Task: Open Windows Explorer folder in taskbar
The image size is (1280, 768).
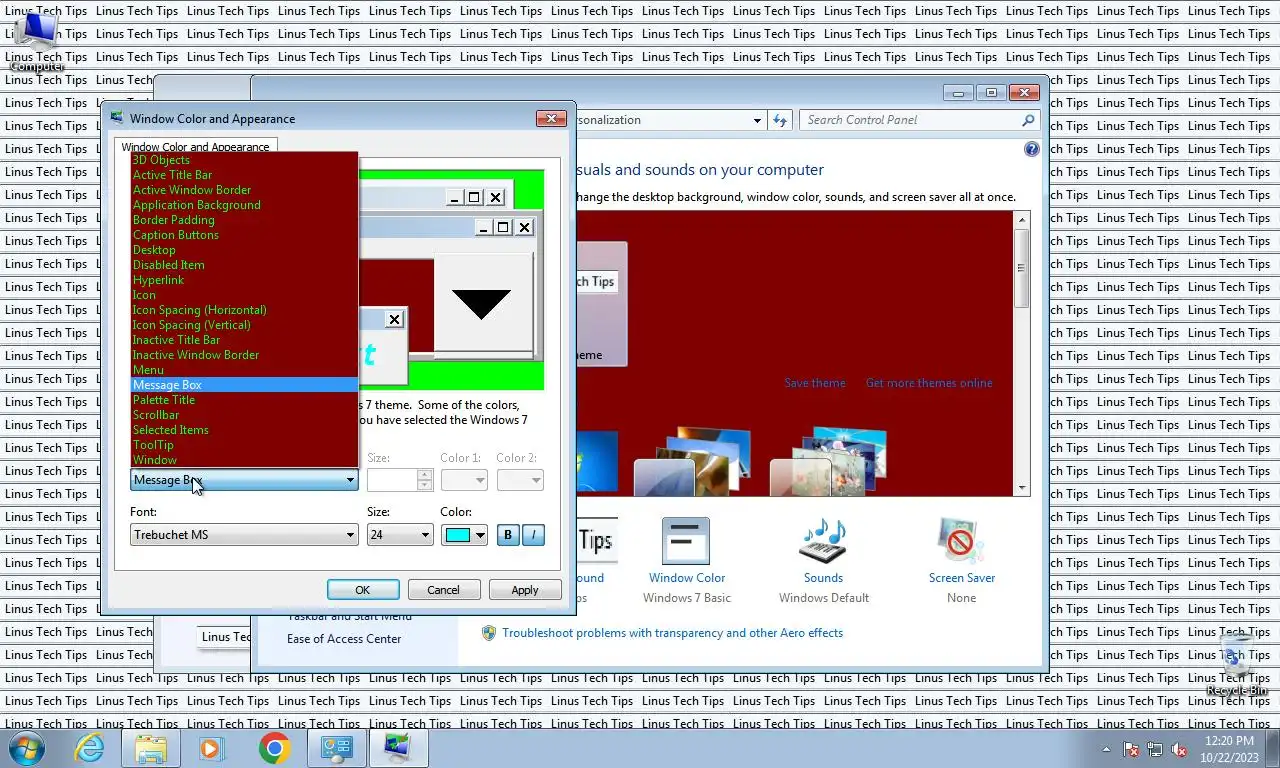Action: pyautogui.click(x=151, y=748)
